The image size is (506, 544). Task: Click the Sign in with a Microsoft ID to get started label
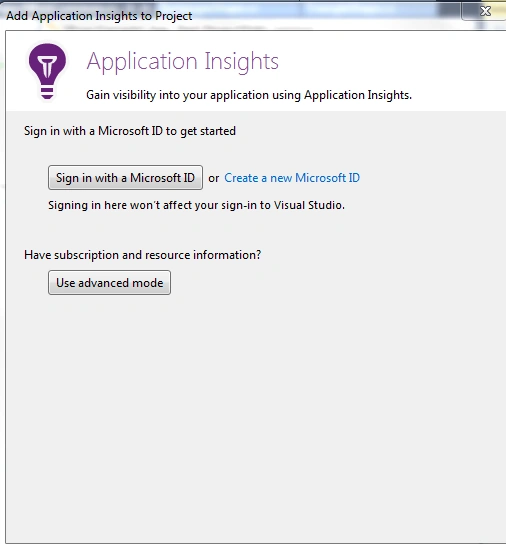[130, 131]
